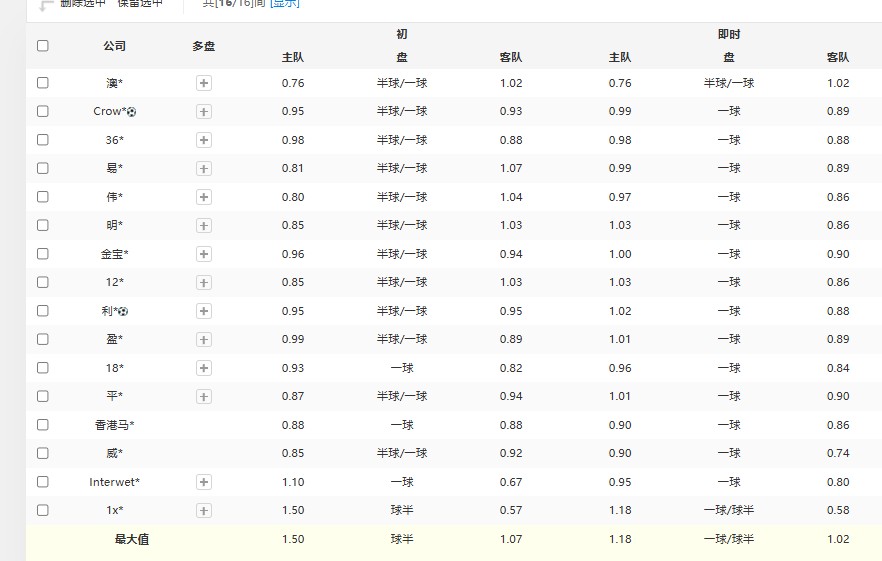
Task: Click the 保留选中 button at top
Action: pyautogui.click(x=140, y=4)
